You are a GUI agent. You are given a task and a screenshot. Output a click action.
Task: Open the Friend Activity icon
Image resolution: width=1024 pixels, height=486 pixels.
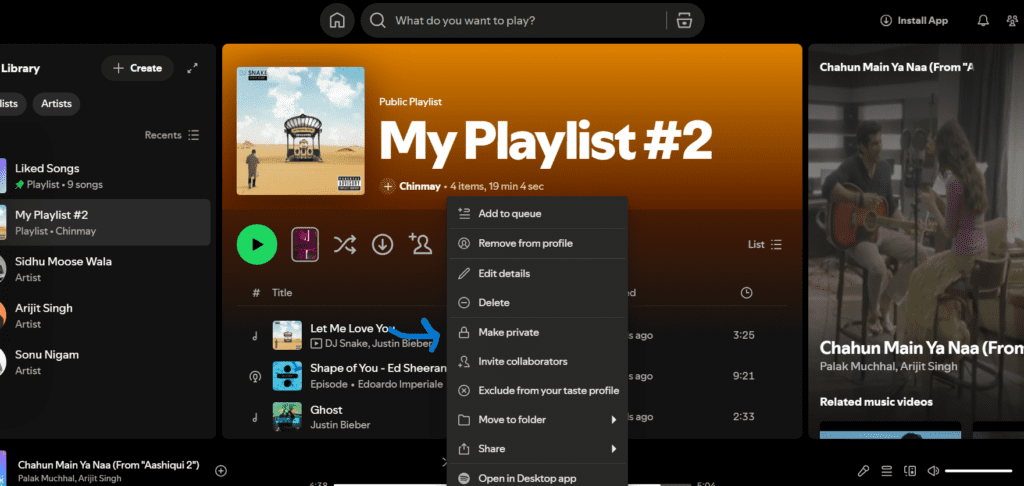[1013, 21]
